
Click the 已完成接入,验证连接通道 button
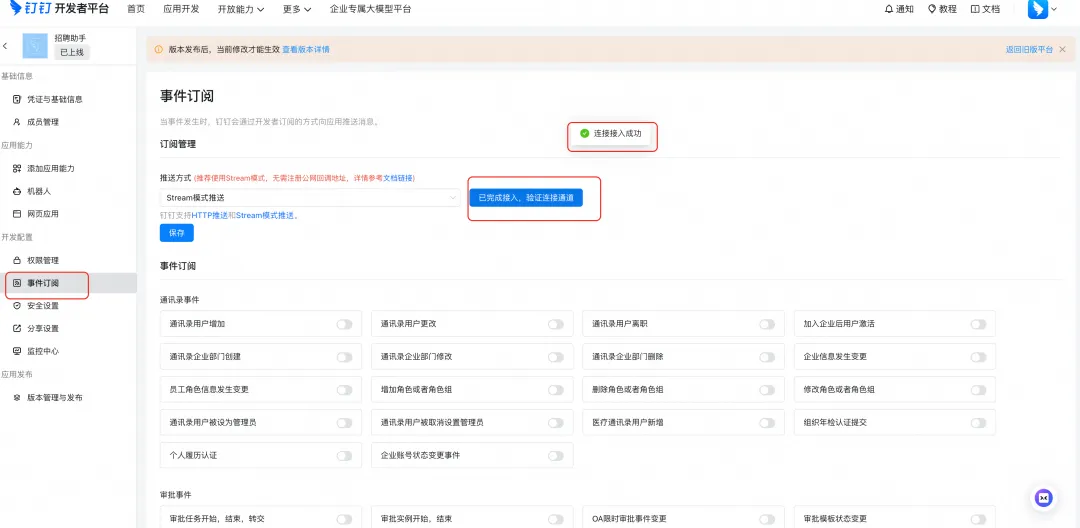(x=526, y=198)
